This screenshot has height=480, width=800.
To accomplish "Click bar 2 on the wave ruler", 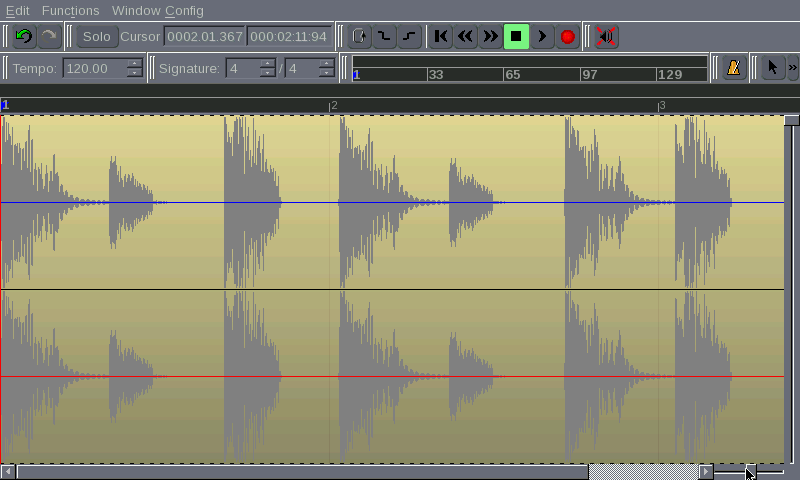I will (334, 106).
